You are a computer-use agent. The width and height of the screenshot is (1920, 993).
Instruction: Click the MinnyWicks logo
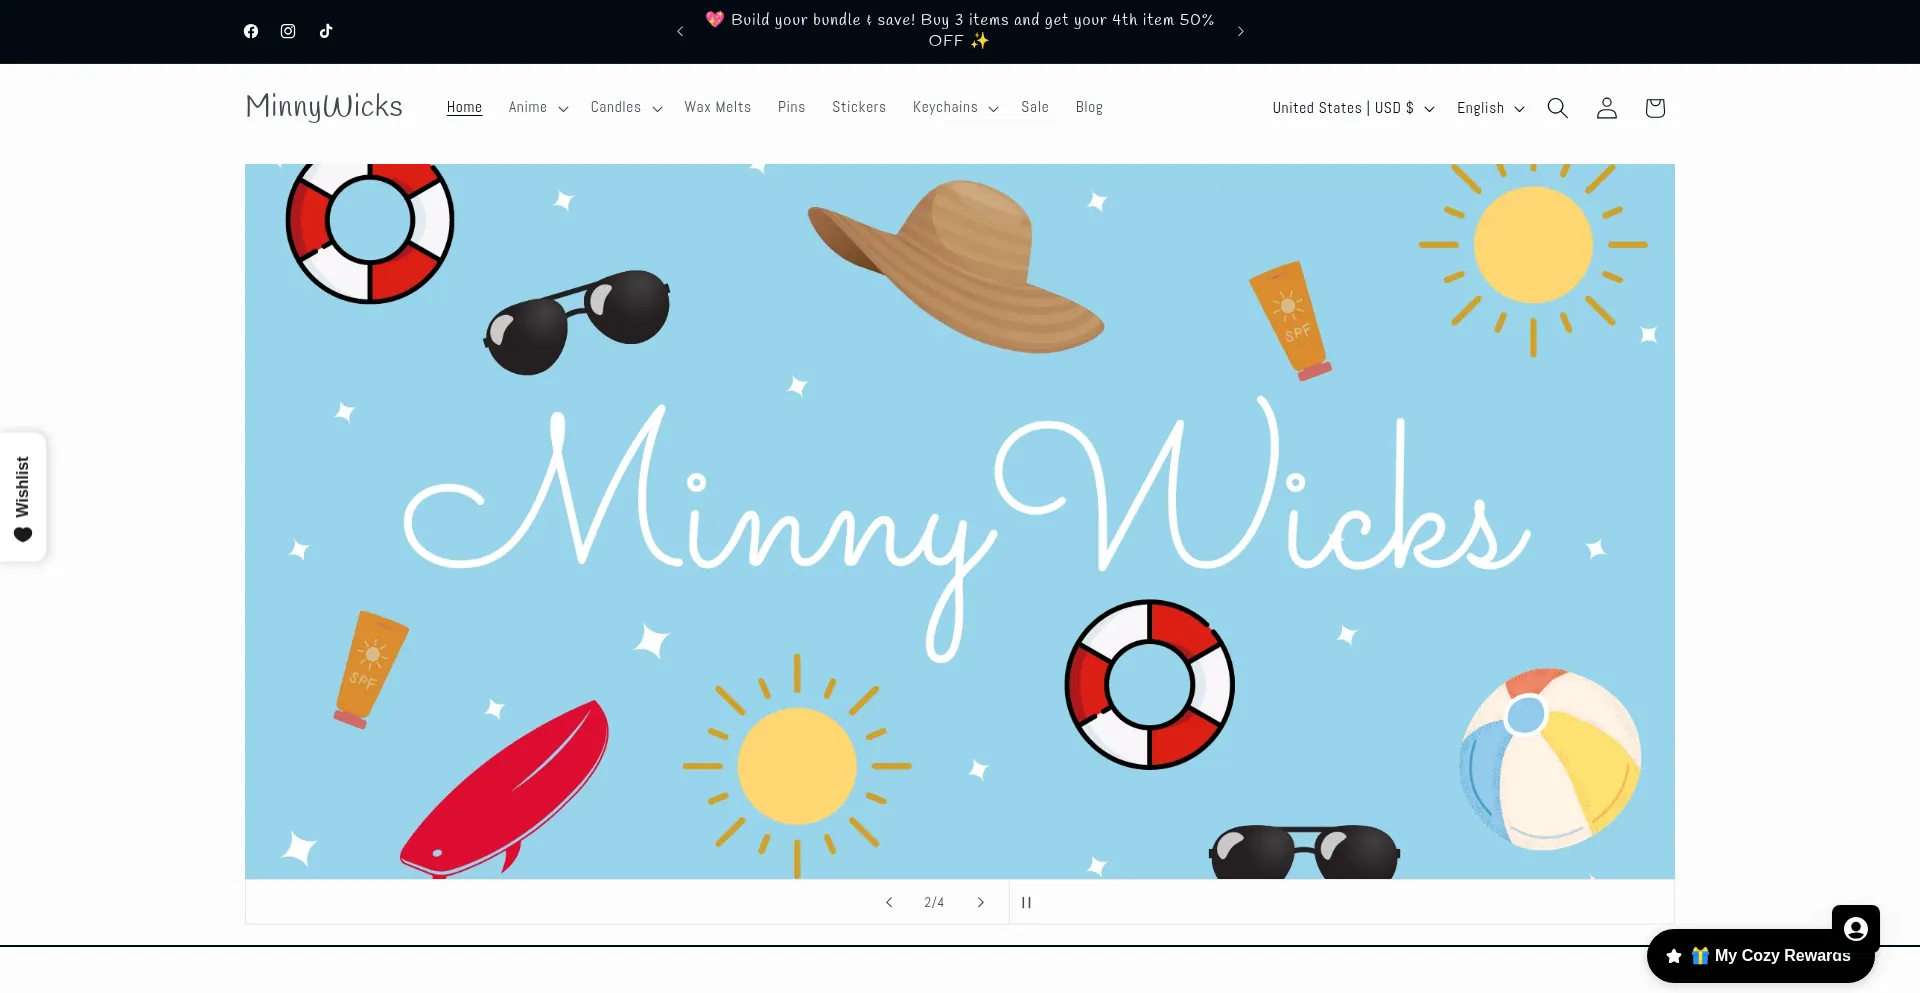tap(324, 107)
